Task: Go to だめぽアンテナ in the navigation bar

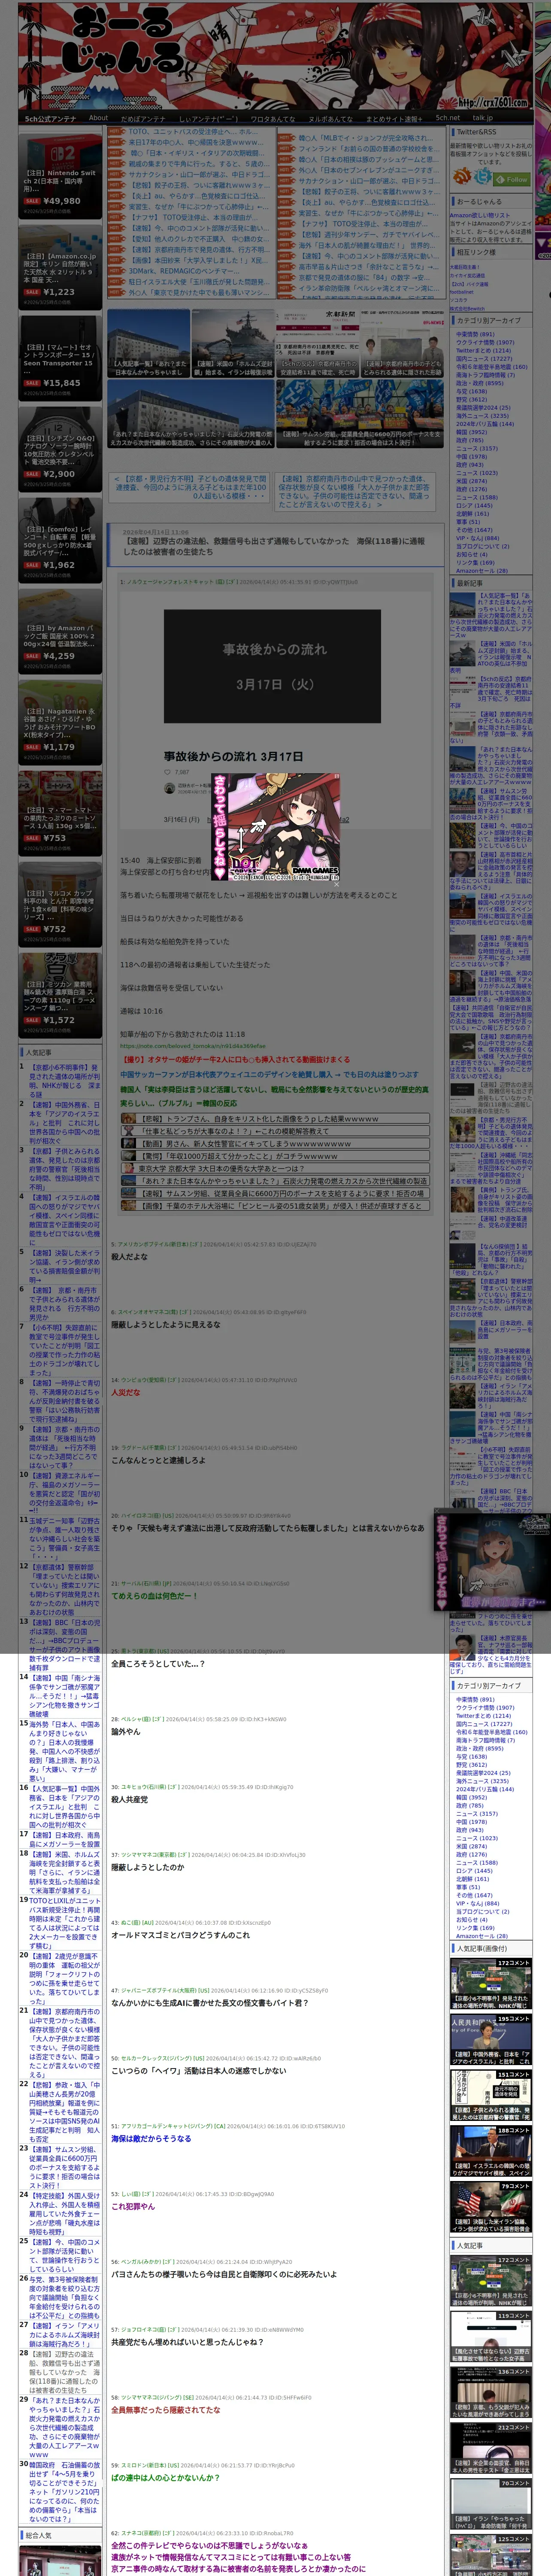Action: (143, 119)
